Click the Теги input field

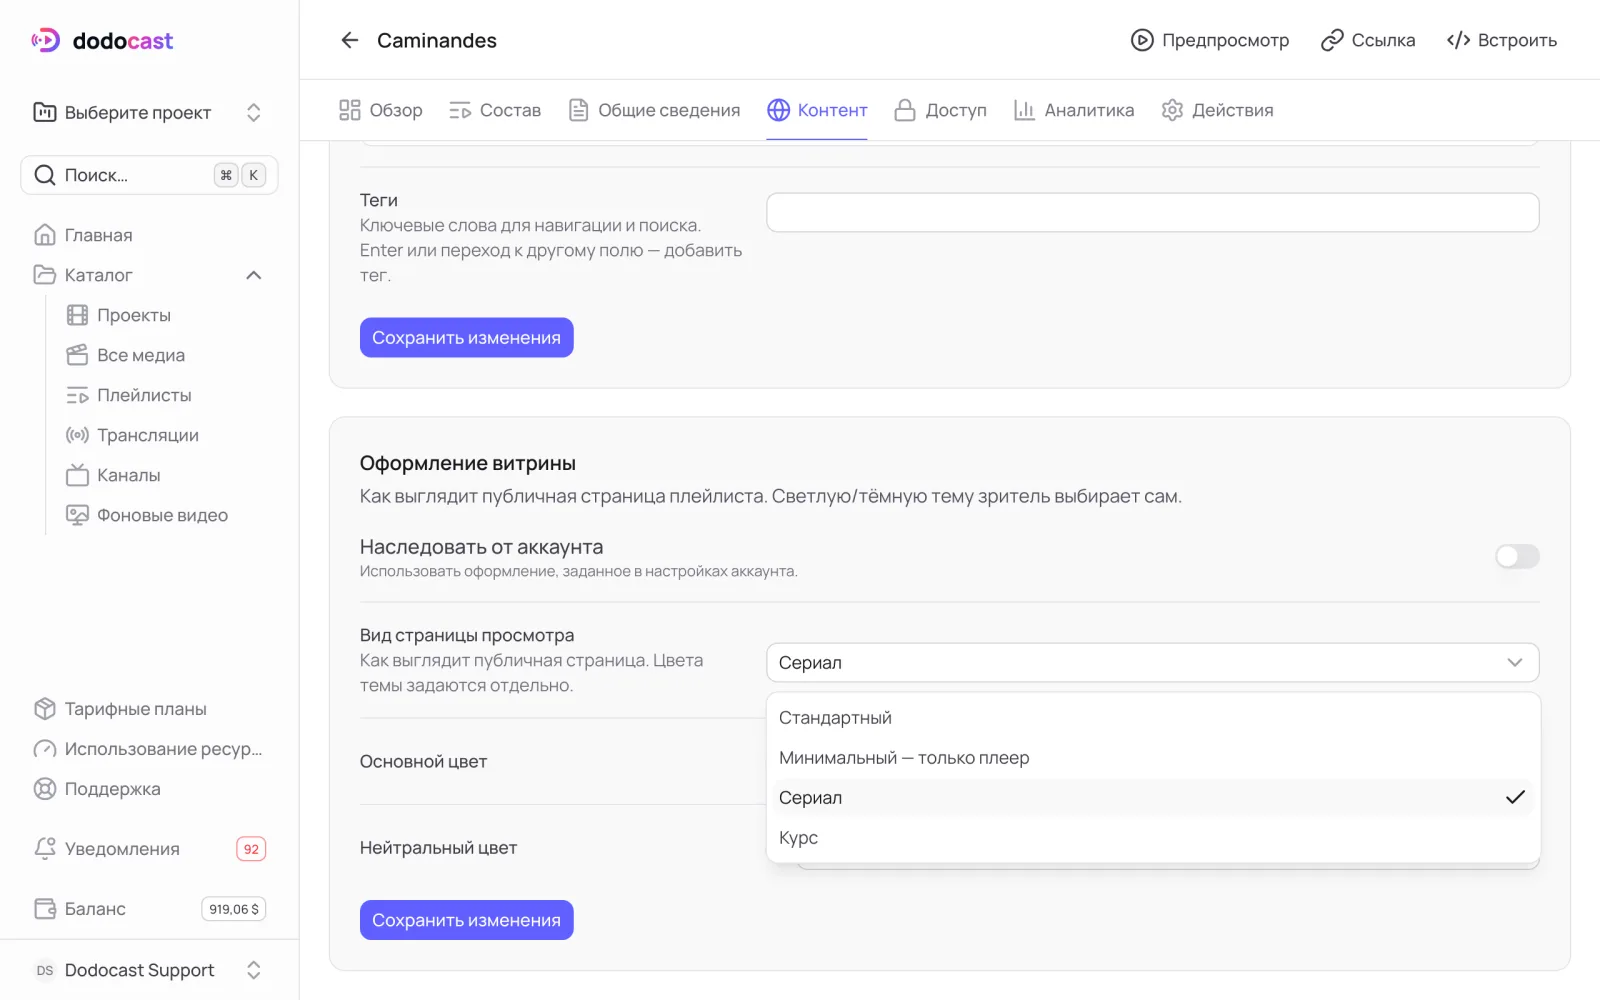click(1152, 212)
